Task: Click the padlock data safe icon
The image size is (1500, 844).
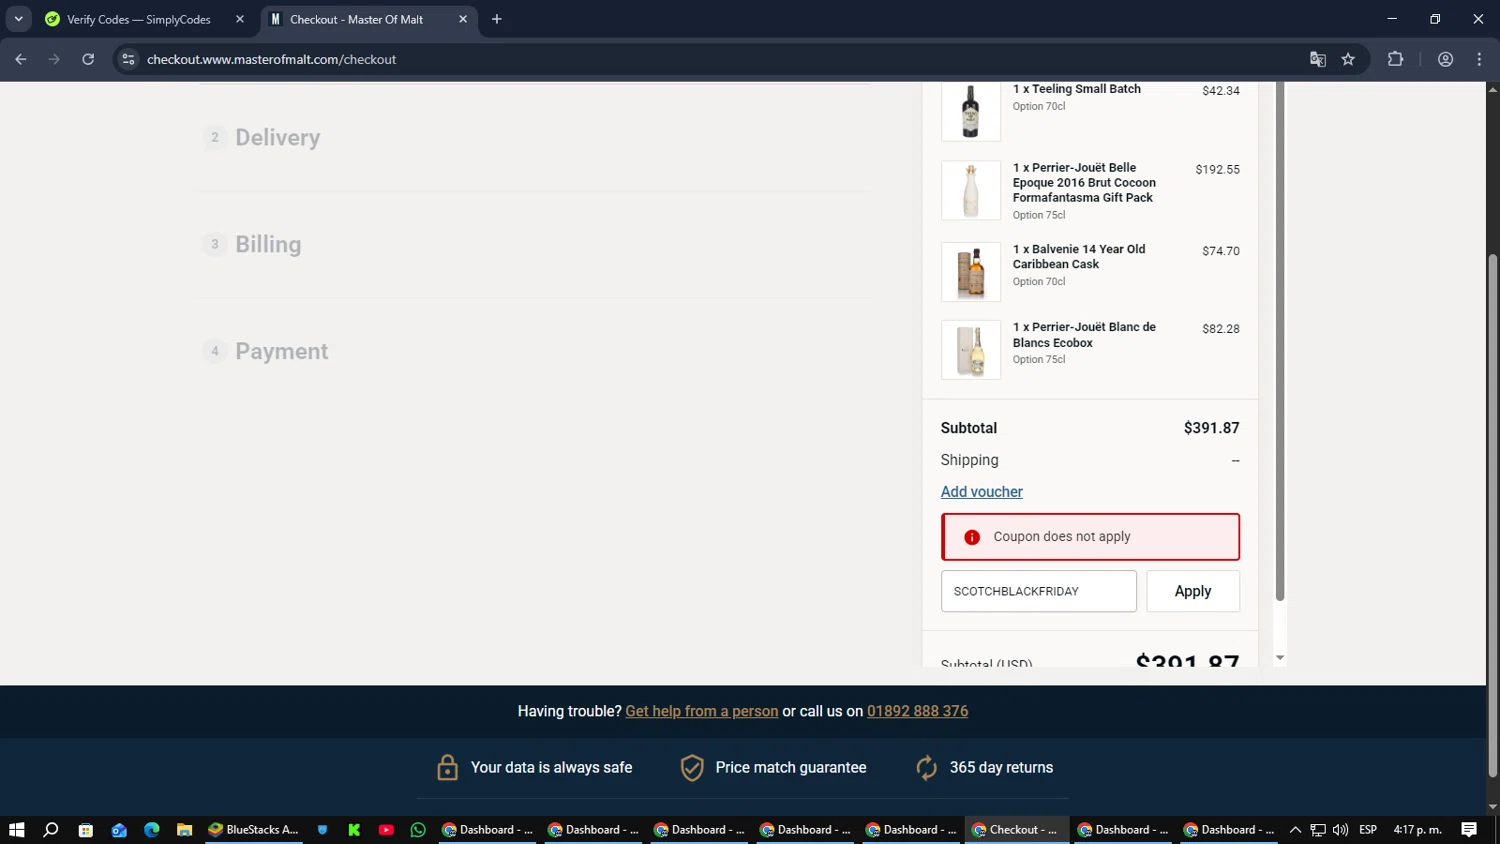Action: tap(447, 767)
